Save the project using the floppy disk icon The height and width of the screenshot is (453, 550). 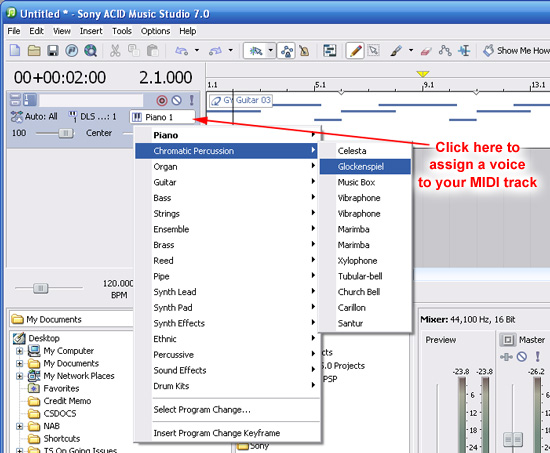click(x=53, y=51)
